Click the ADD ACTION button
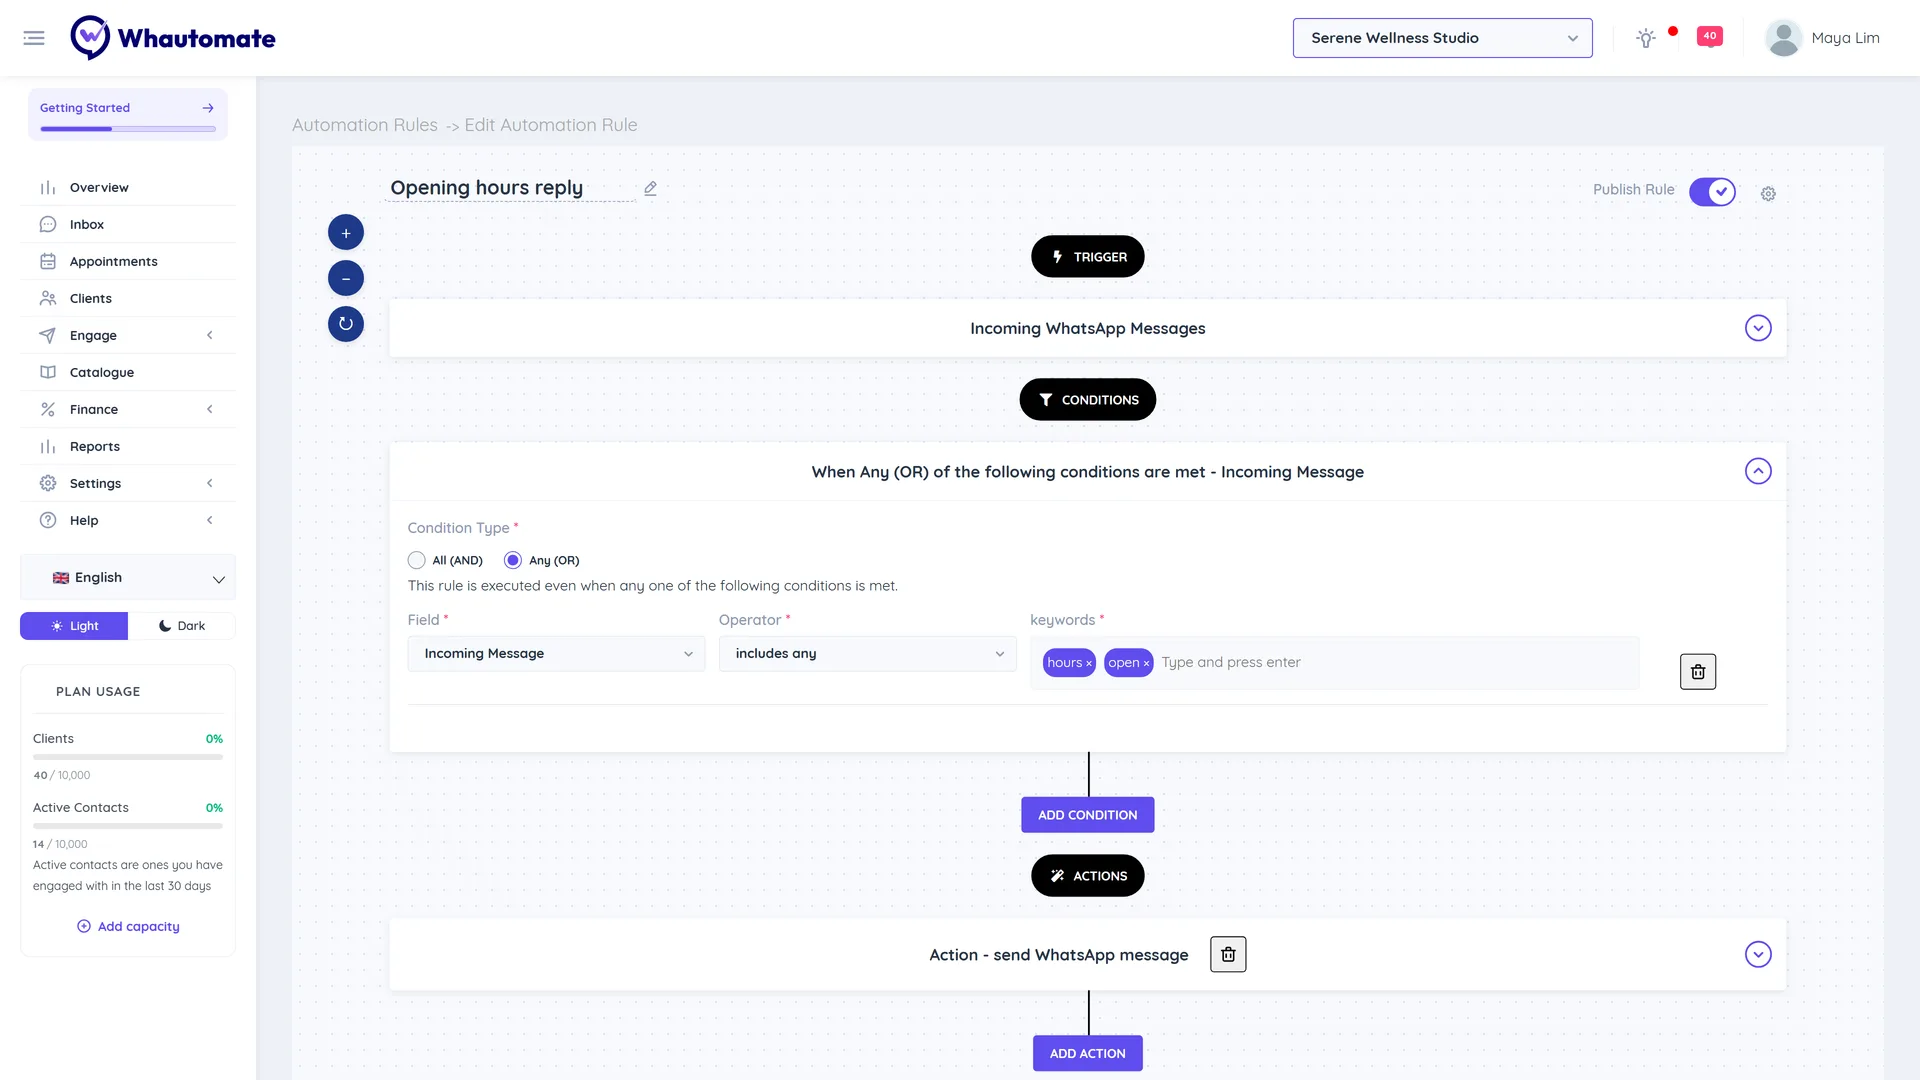The height and width of the screenshot is (1080, 1920). click(x=1088, y=1054)
